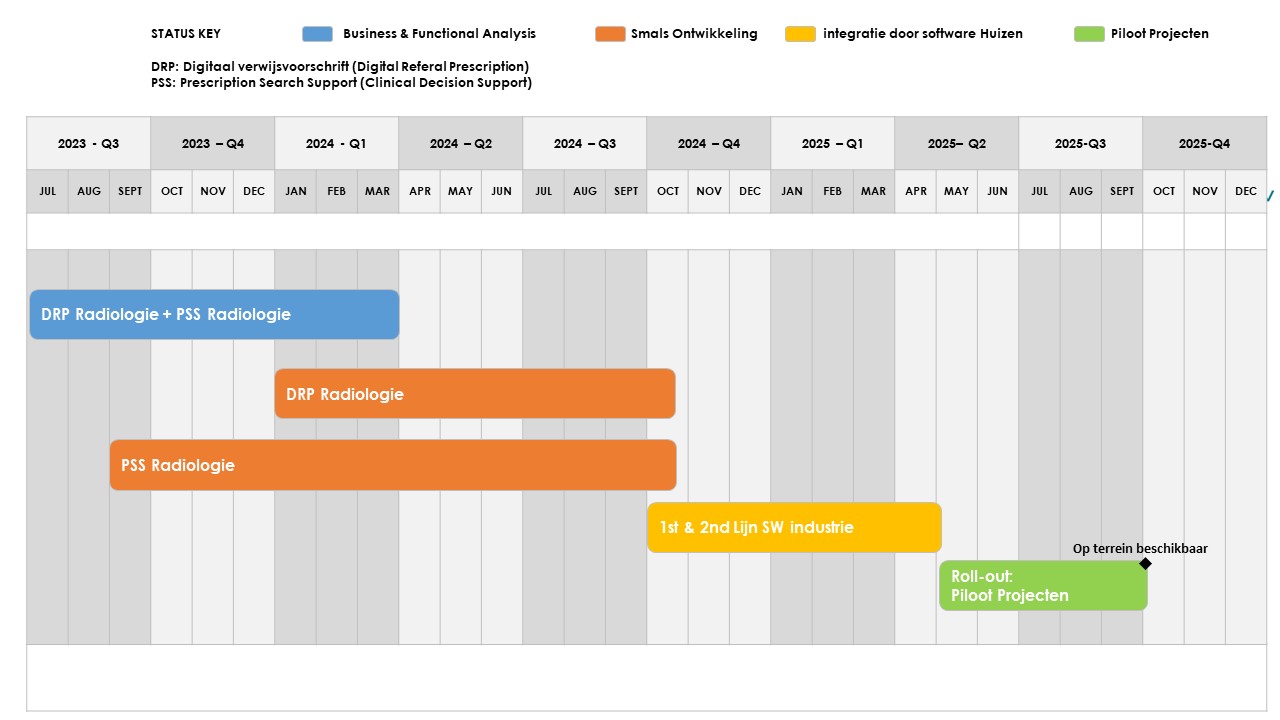
Task: Click the 2025– Q2 quarter header
Action: pos(956,144)
